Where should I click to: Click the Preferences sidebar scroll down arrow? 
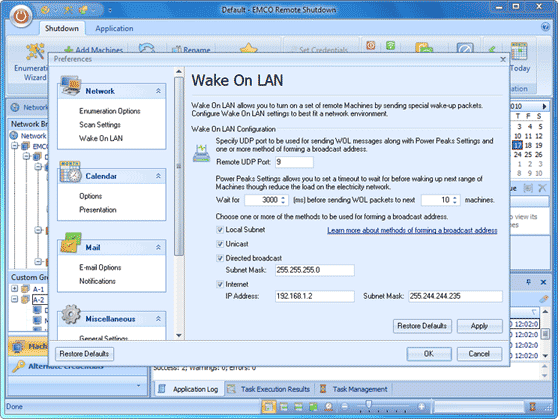tap(179, 335)
